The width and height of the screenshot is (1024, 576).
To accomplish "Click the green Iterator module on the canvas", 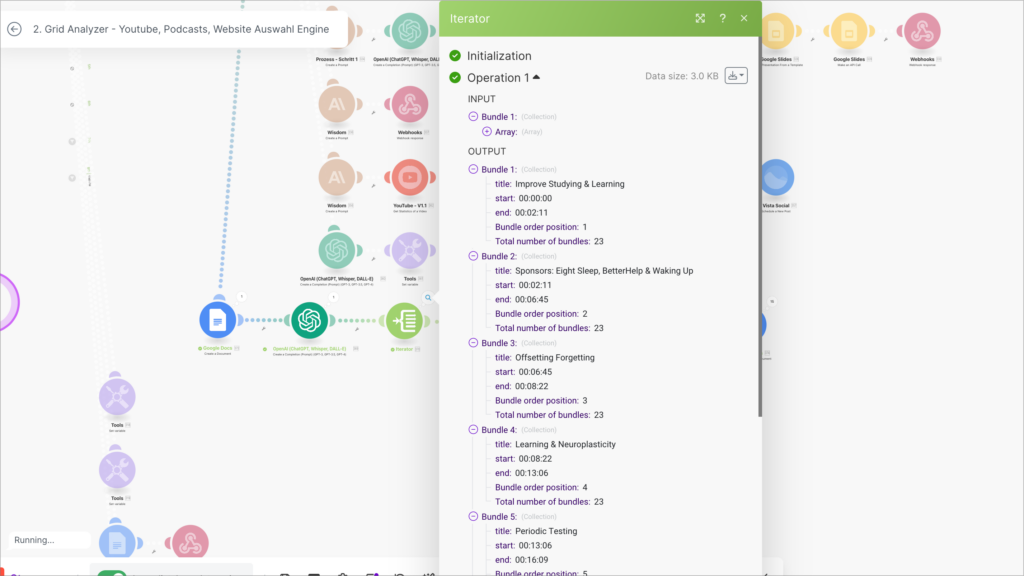I will pos(404,320).
